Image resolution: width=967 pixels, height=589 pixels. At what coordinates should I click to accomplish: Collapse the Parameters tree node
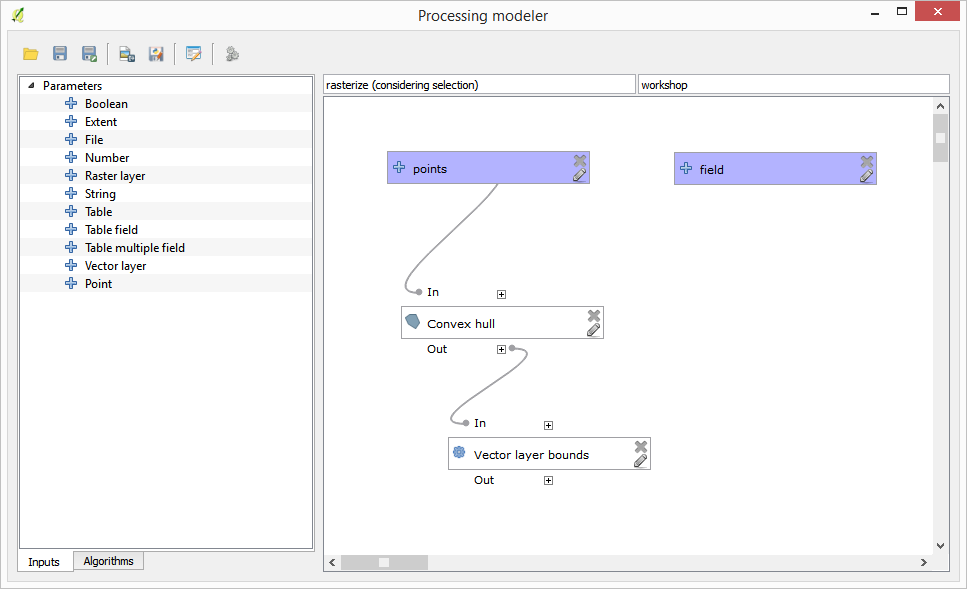(31, 86)
